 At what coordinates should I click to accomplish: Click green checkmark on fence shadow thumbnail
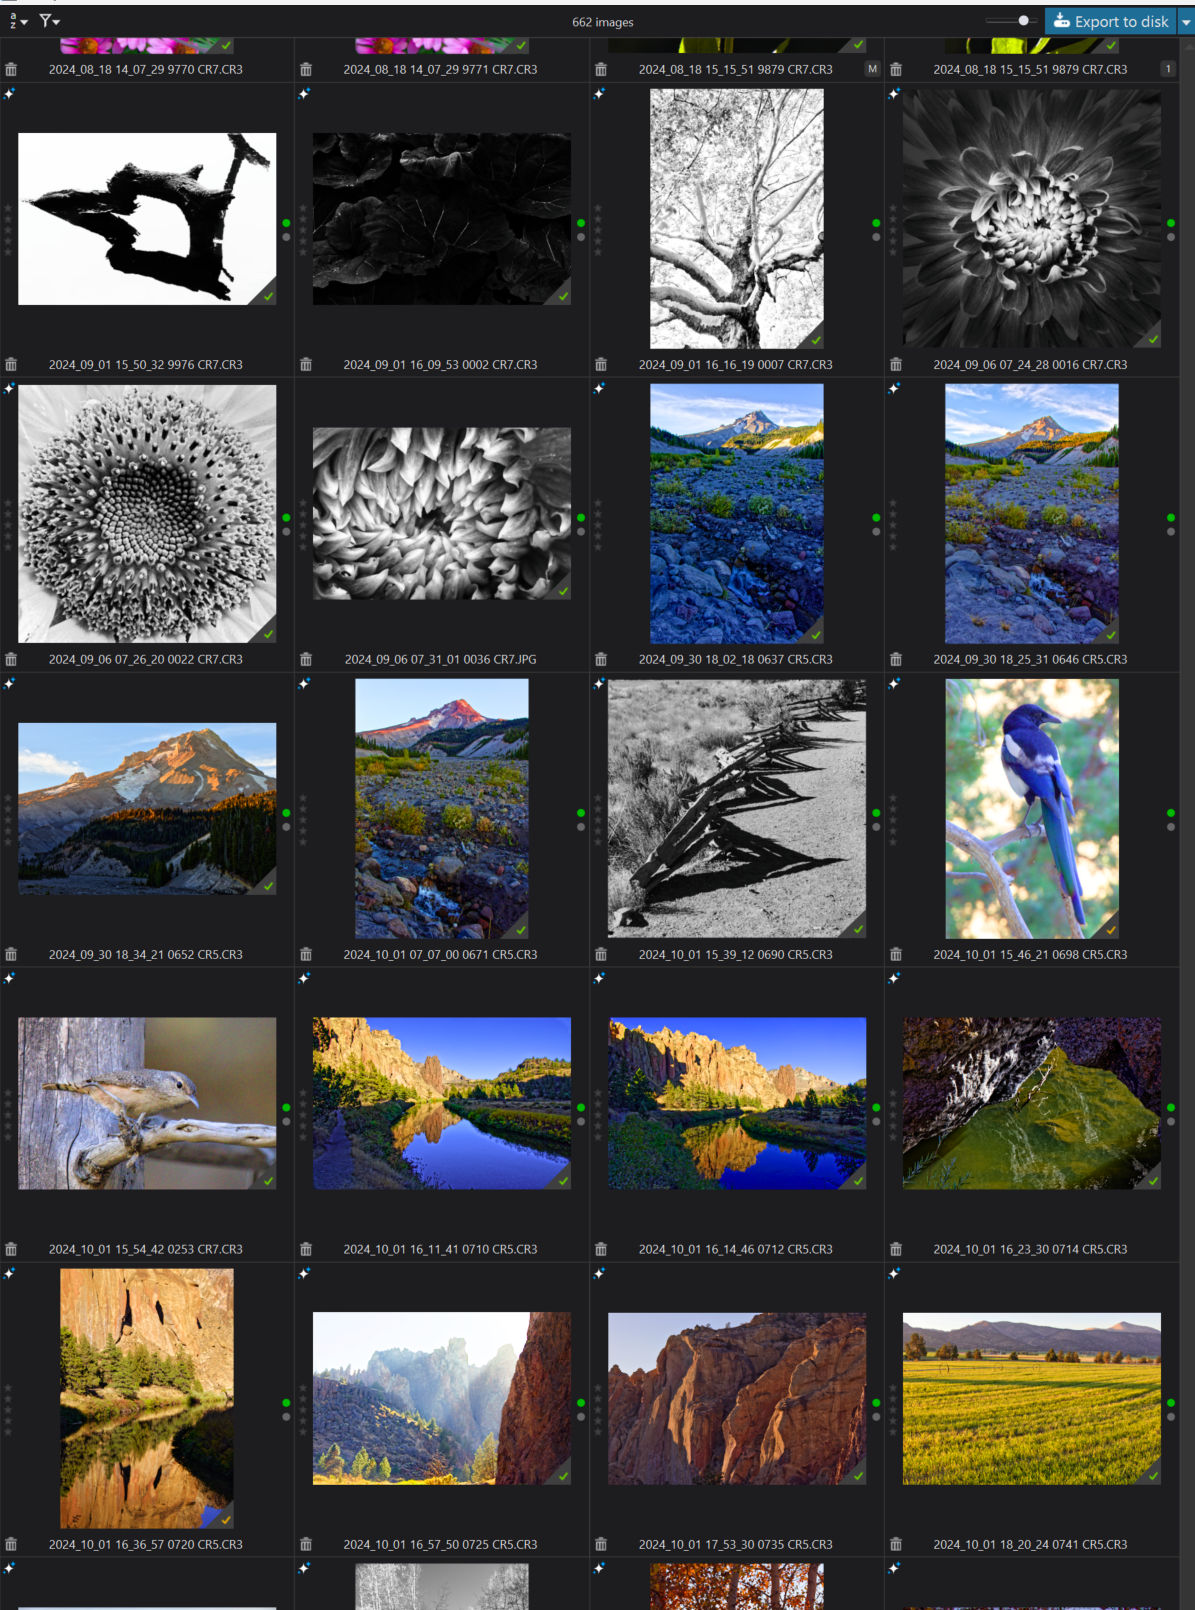pos(858,929)
